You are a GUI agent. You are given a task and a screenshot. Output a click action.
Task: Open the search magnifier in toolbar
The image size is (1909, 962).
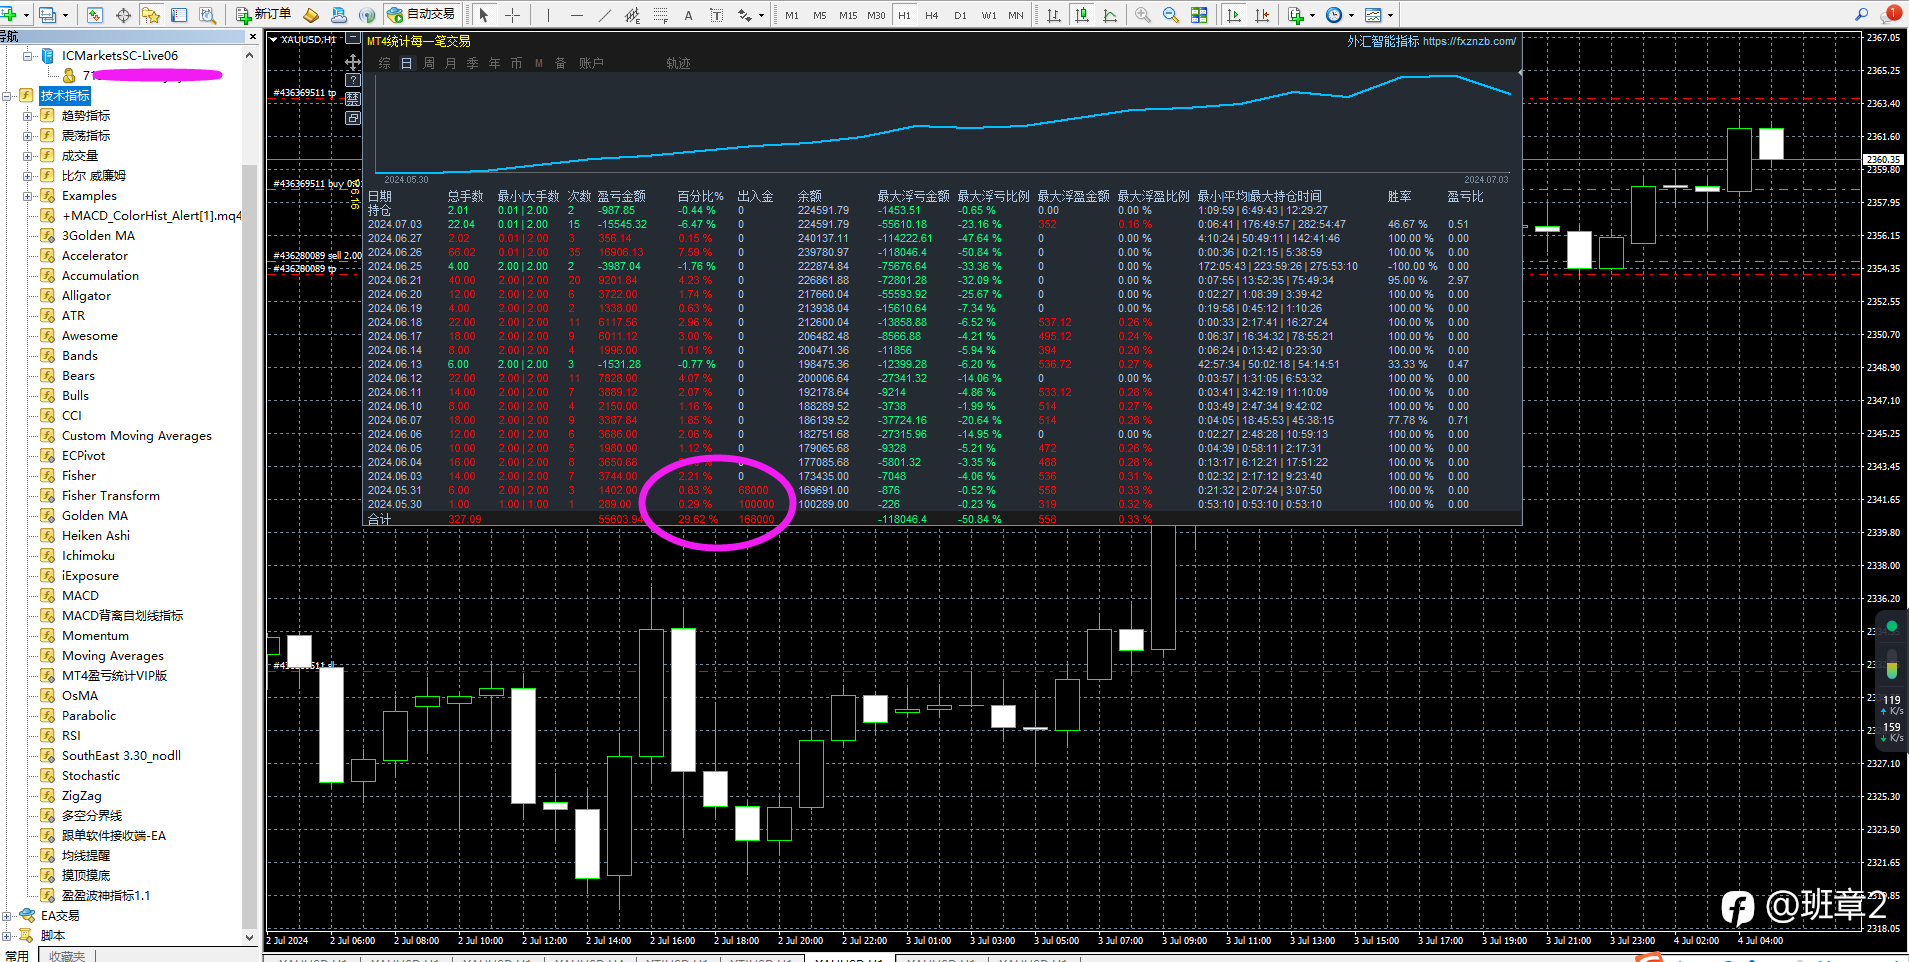(x=1861, y=14)
